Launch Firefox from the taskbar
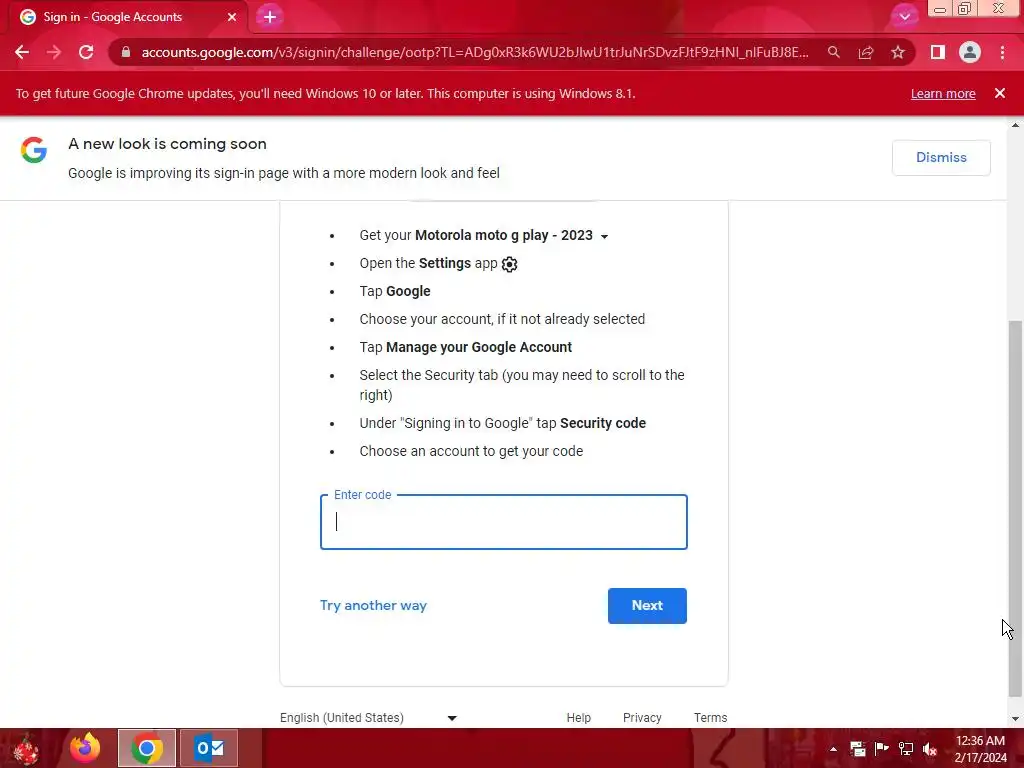 click(x=85, y=748)
